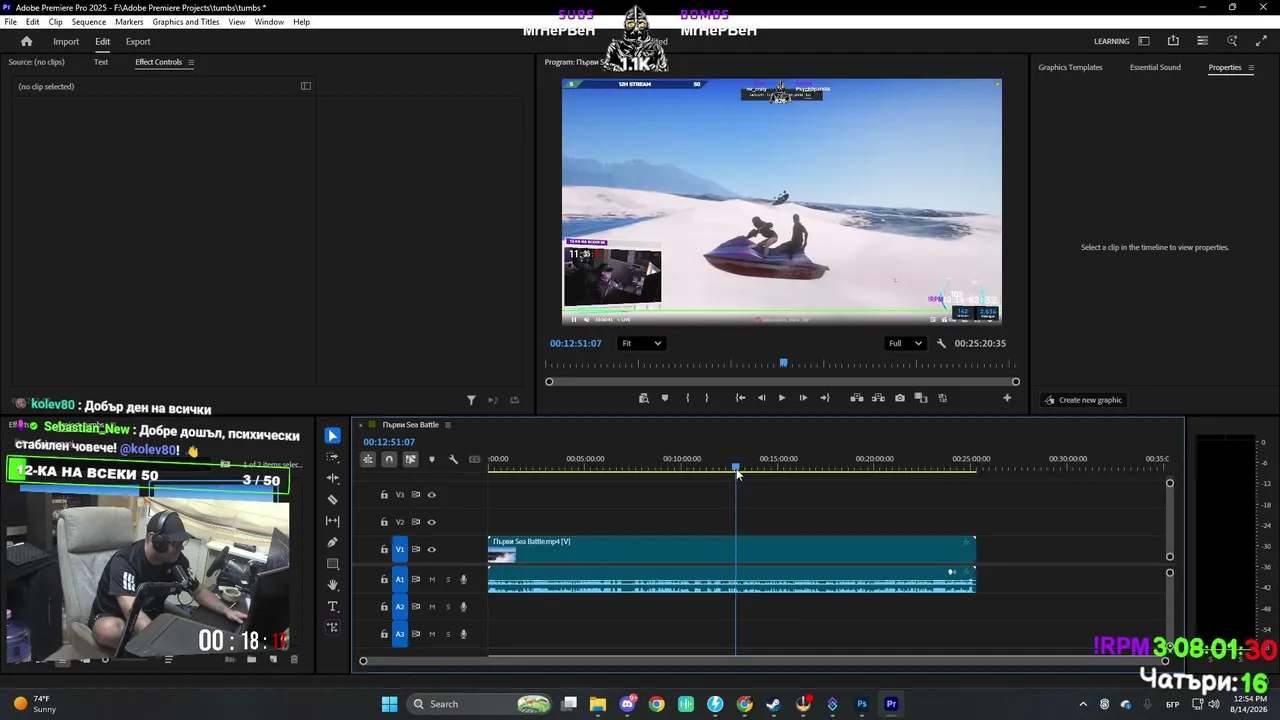Open the Sequence menu
The image size is (1280, 720).
click(89, 22)
